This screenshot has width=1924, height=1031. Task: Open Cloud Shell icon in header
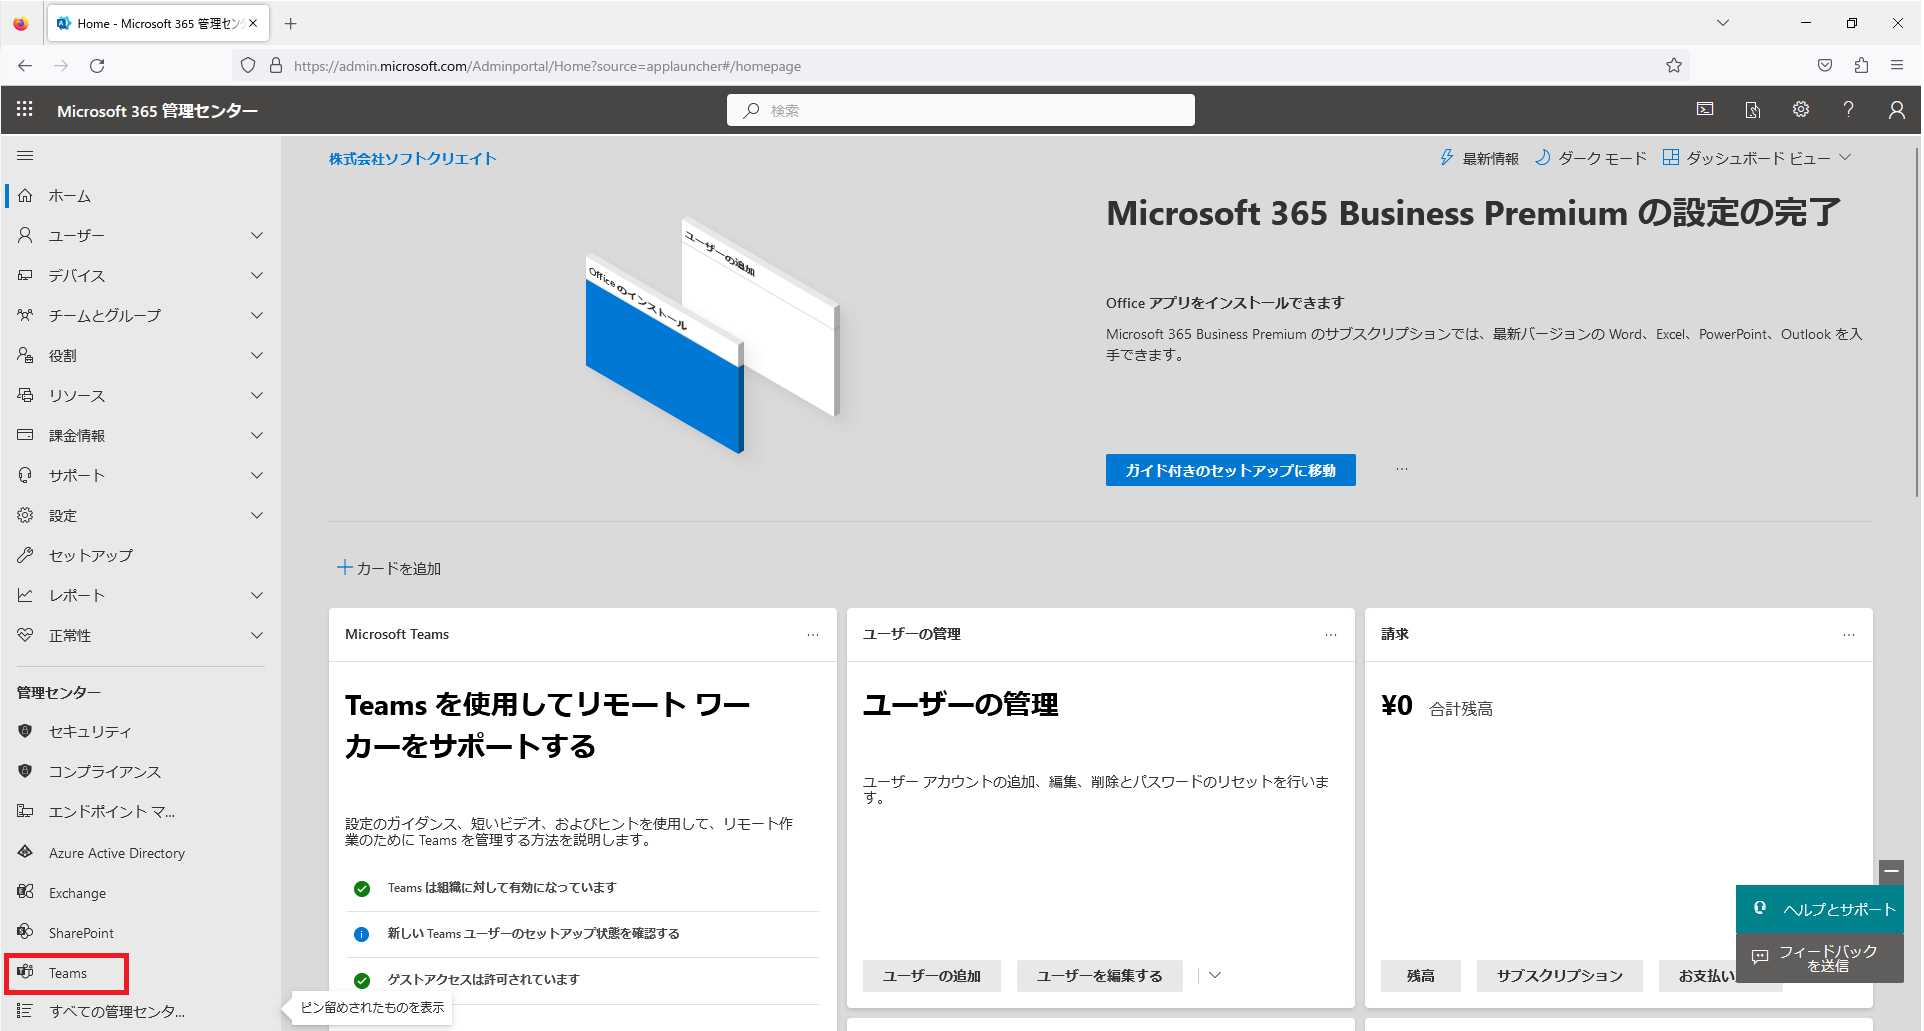pyautogui.click(x=1705, y=110)
